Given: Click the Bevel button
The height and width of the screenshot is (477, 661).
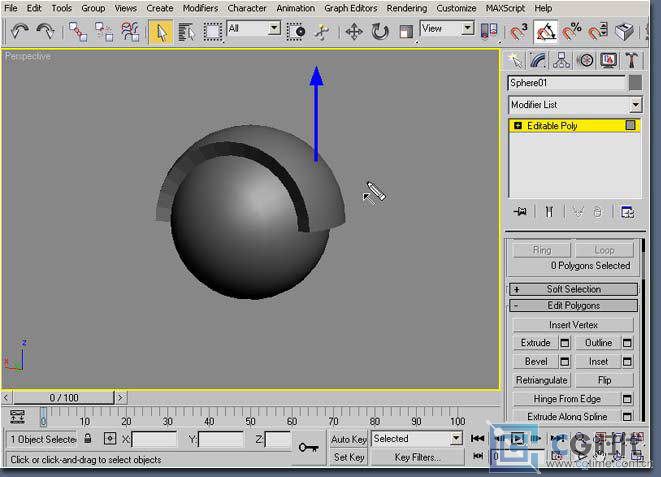Looking at the screenshot, I should click(x=536, y=361).
